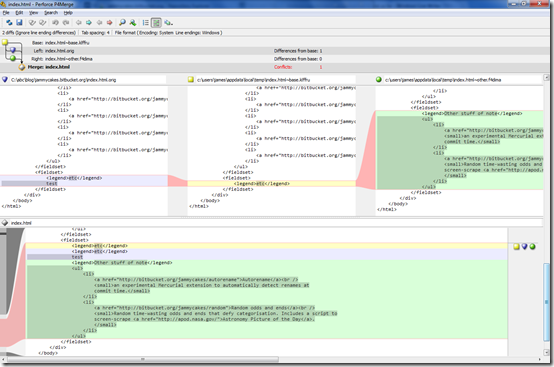554x367 pixels.
Task: Open the File menu
Action: (6, 13)
